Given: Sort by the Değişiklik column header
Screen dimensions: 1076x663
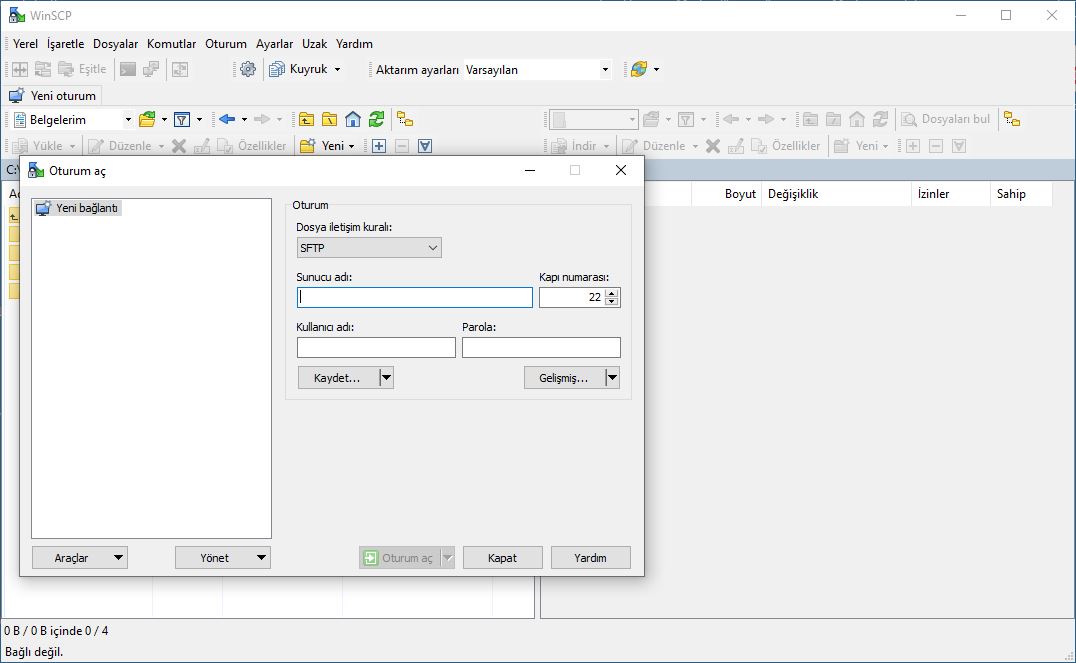Looking at the screenshot, I should click(x=837, y=194).
